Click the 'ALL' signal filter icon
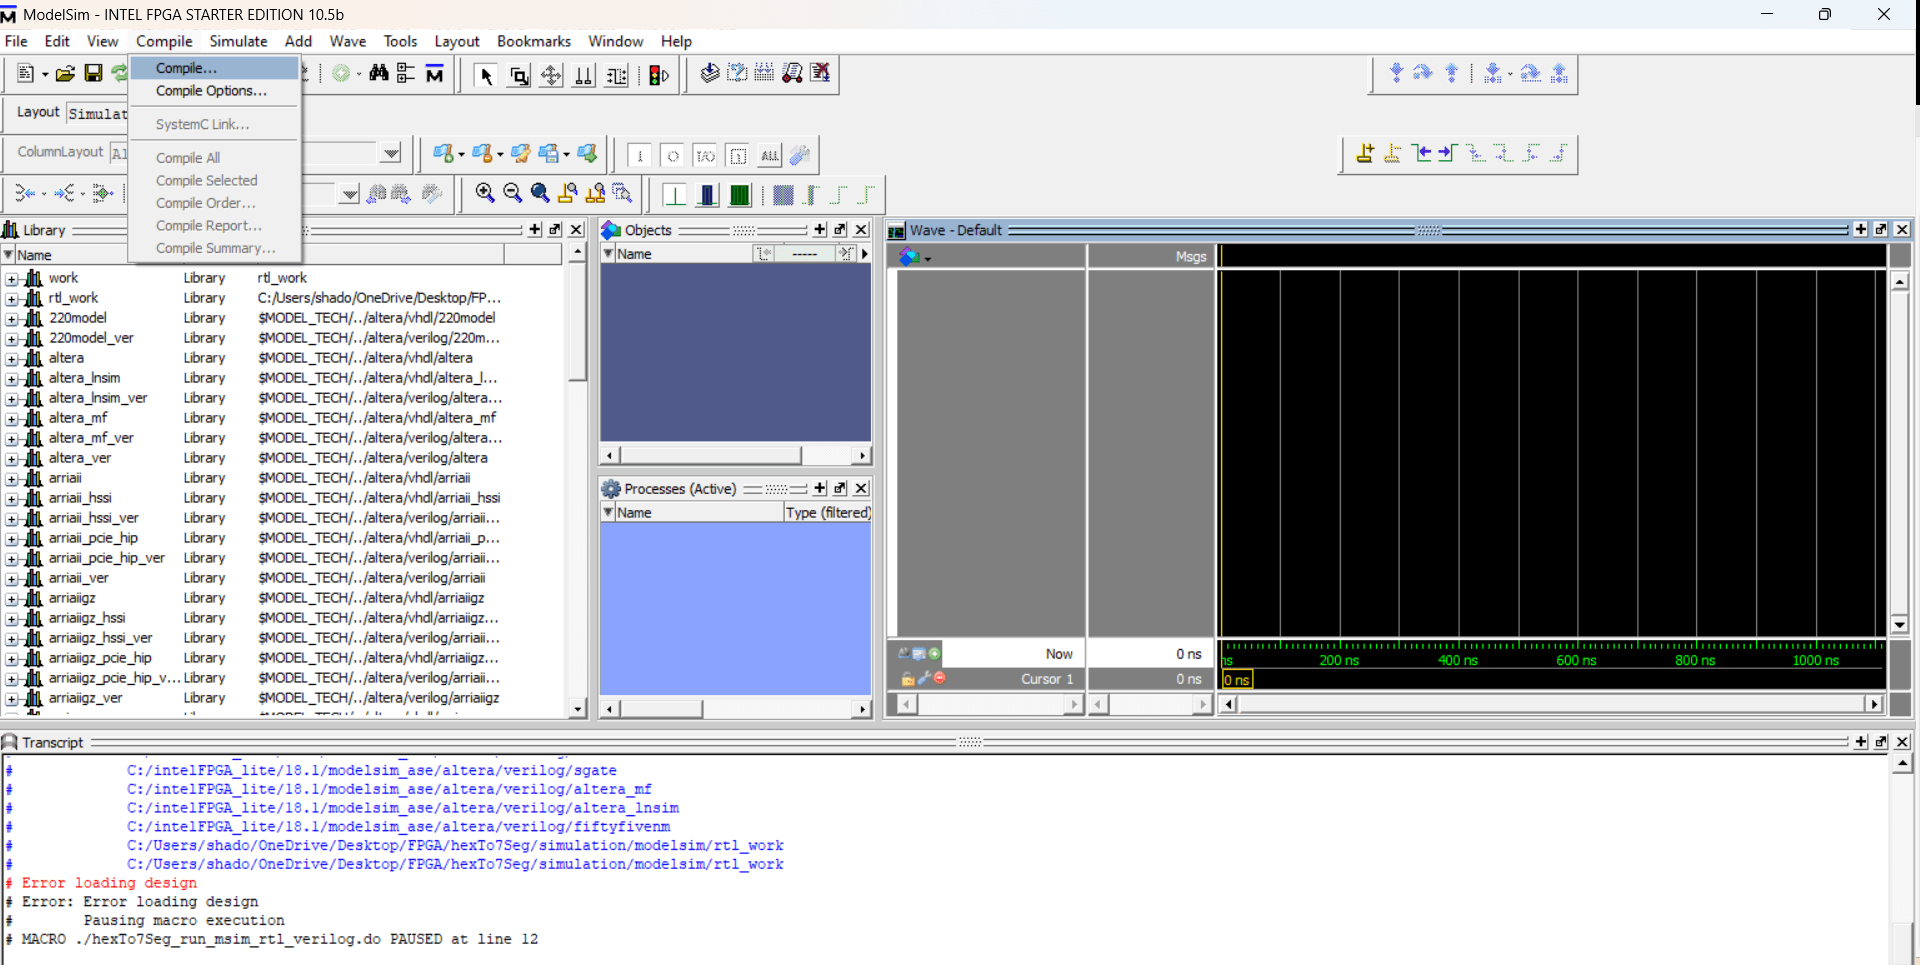The height and width of the screenshot is (965, 1920). (769, 156)
